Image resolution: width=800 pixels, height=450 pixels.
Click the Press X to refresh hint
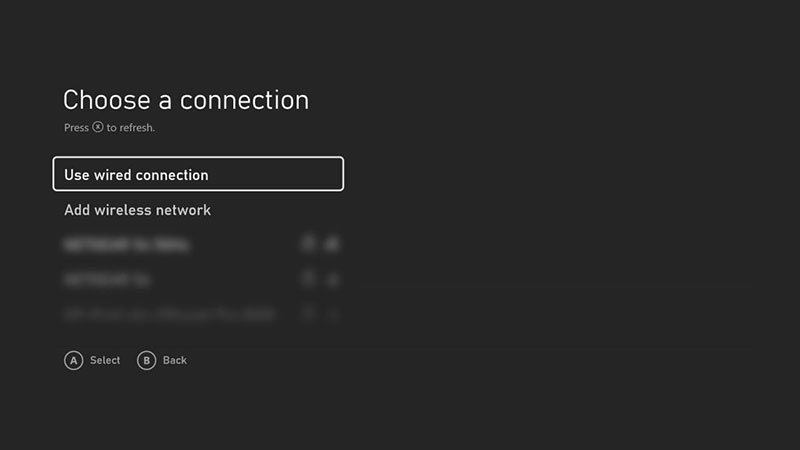[110, 128]
